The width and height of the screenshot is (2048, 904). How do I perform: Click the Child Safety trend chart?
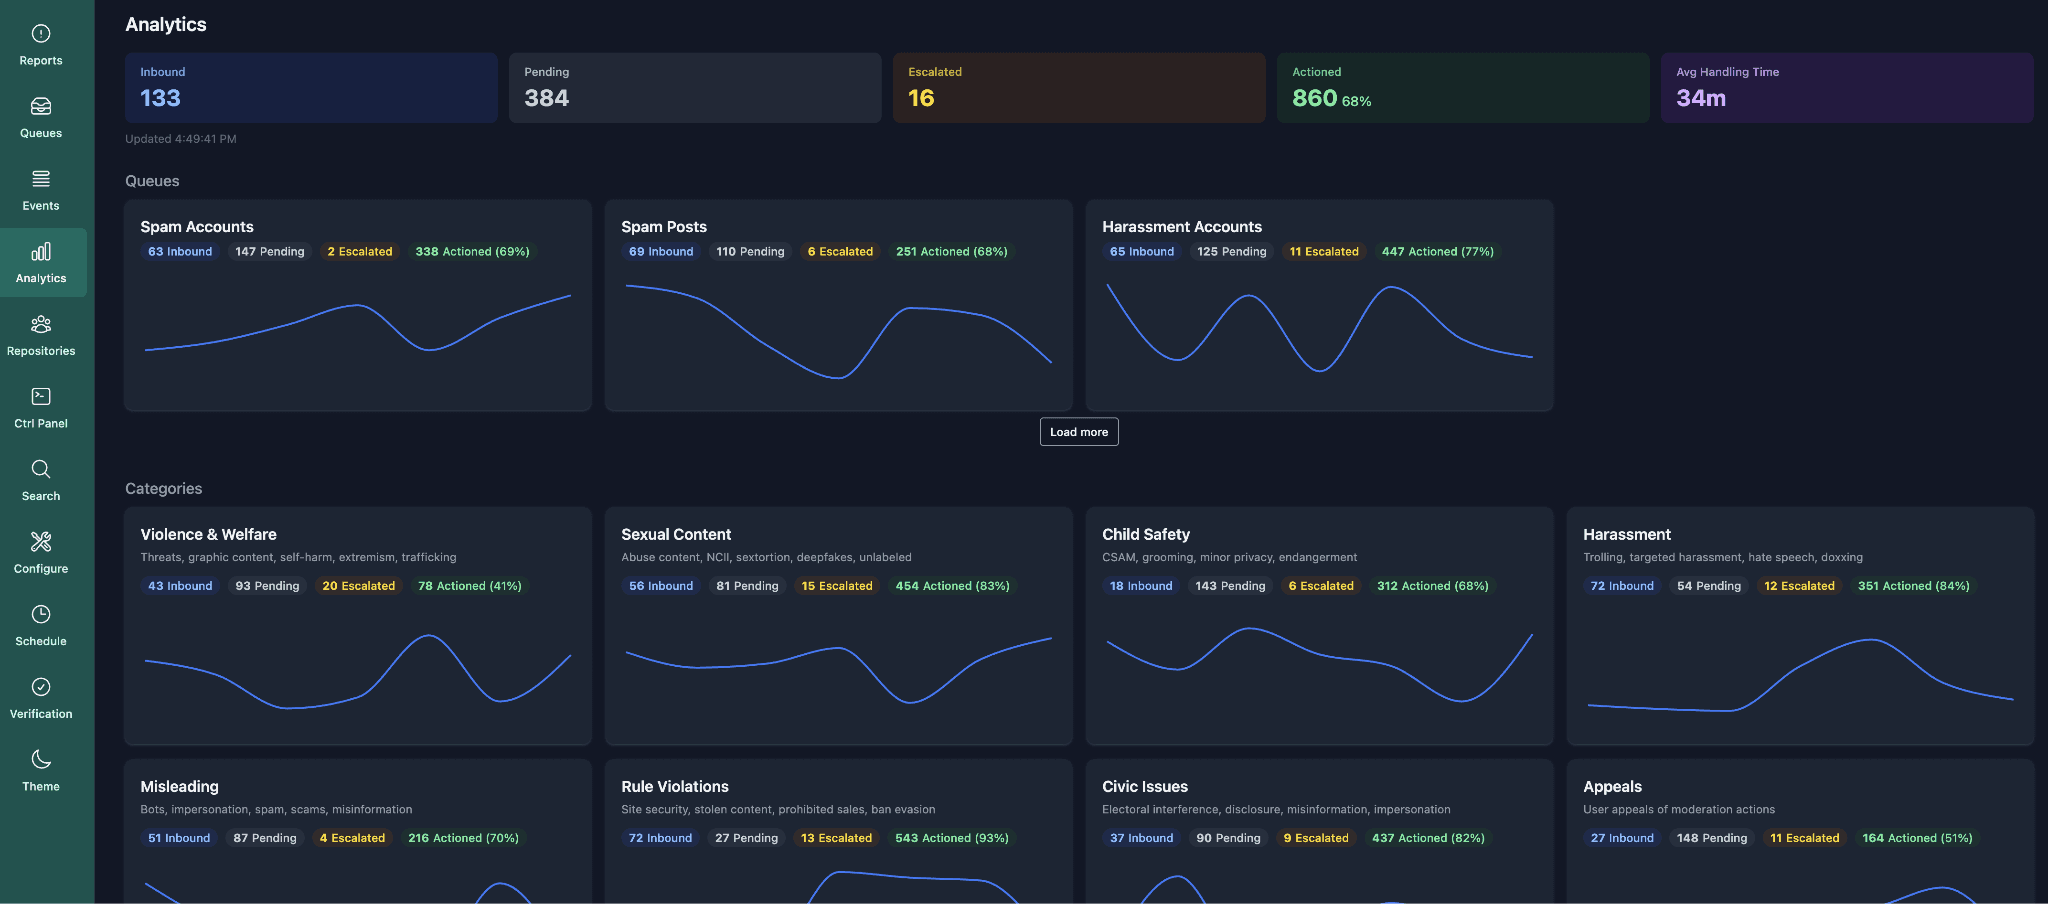click(x=1320, y=666)
